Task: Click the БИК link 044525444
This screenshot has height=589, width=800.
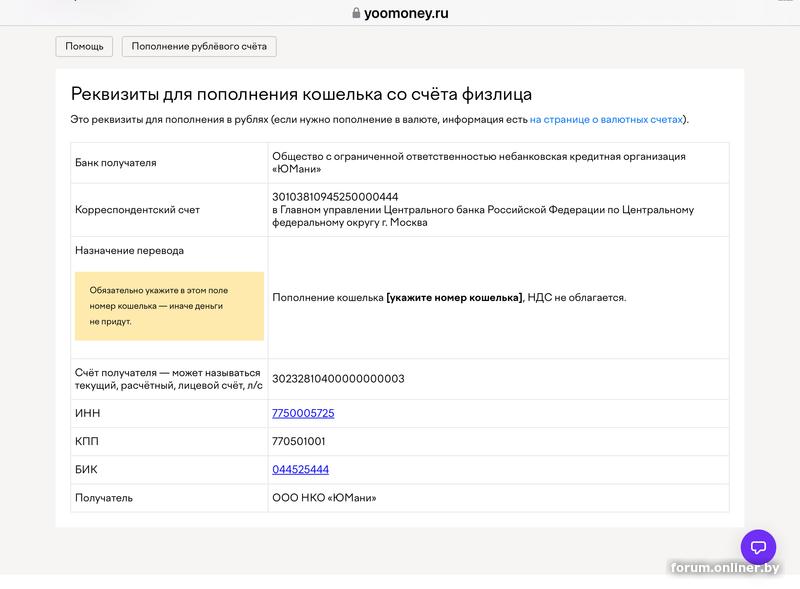Action: tap(301, 470)
